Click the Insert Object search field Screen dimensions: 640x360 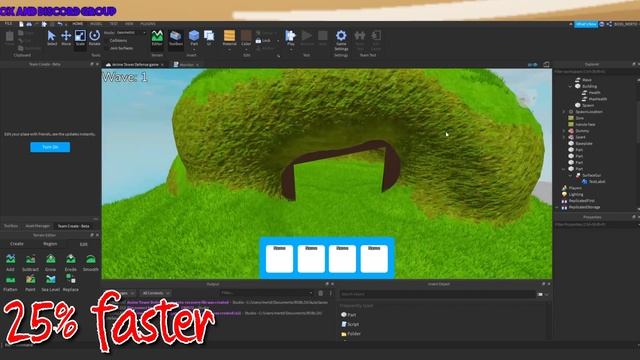click(x=438, y=294)
